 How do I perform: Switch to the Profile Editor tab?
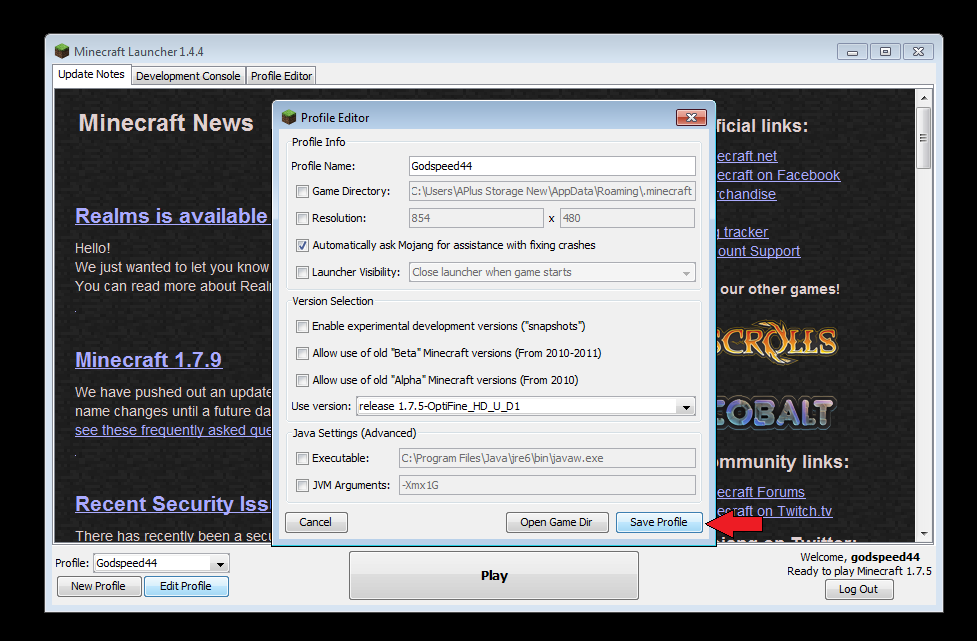pos(282,76)
